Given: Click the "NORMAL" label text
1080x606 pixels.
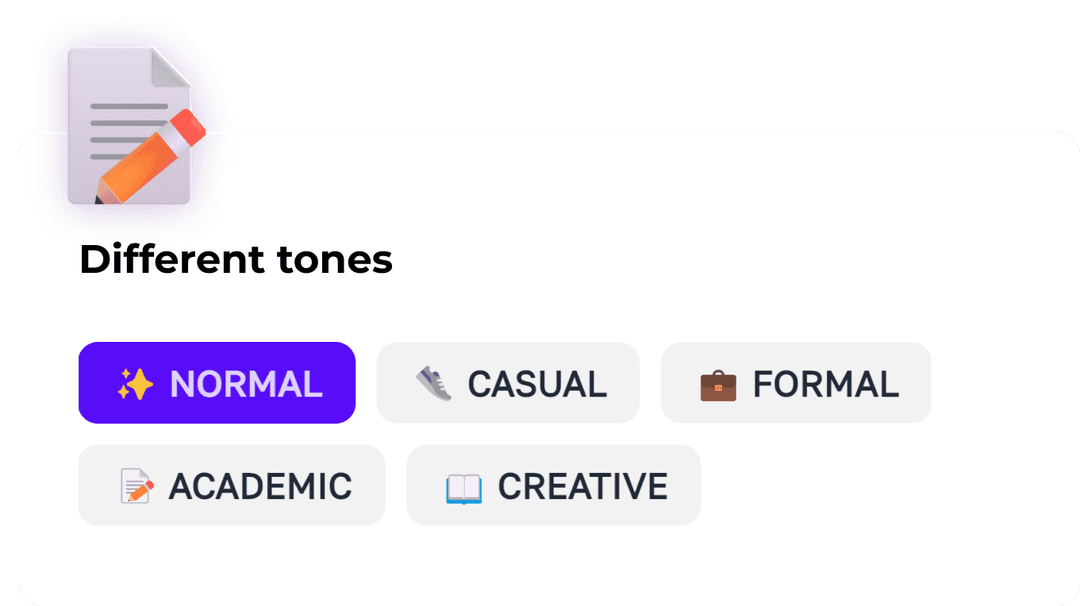Looking at the screenshot, I should (246, 384).
